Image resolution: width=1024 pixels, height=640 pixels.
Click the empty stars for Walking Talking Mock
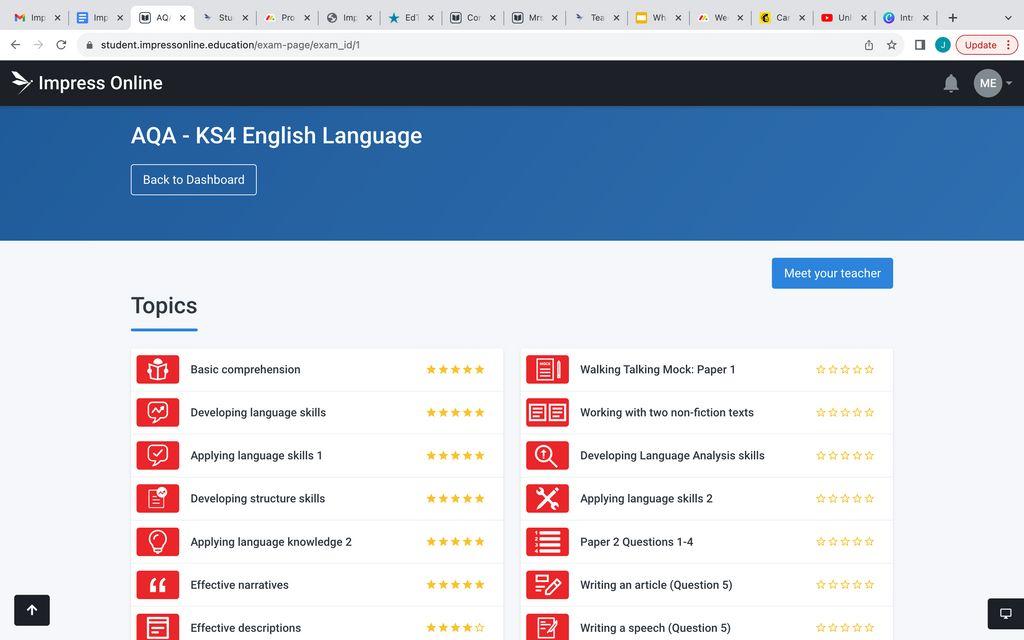[845, 370]
